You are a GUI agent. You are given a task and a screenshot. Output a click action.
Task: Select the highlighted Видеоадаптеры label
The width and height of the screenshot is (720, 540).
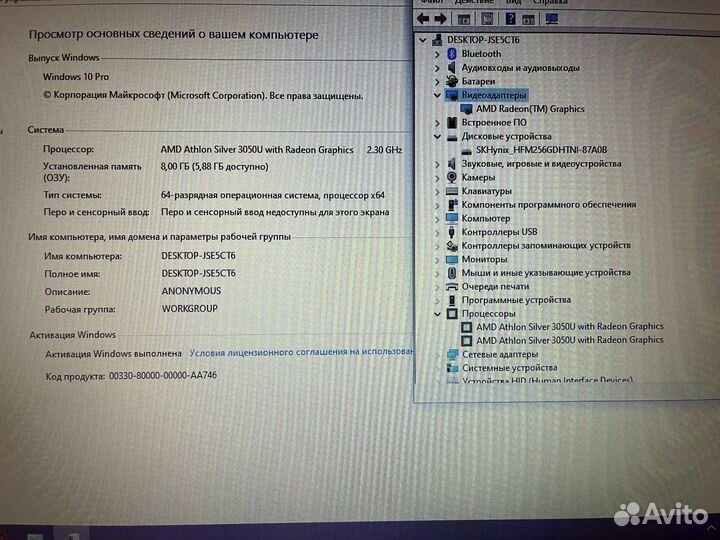coord(494,95)
